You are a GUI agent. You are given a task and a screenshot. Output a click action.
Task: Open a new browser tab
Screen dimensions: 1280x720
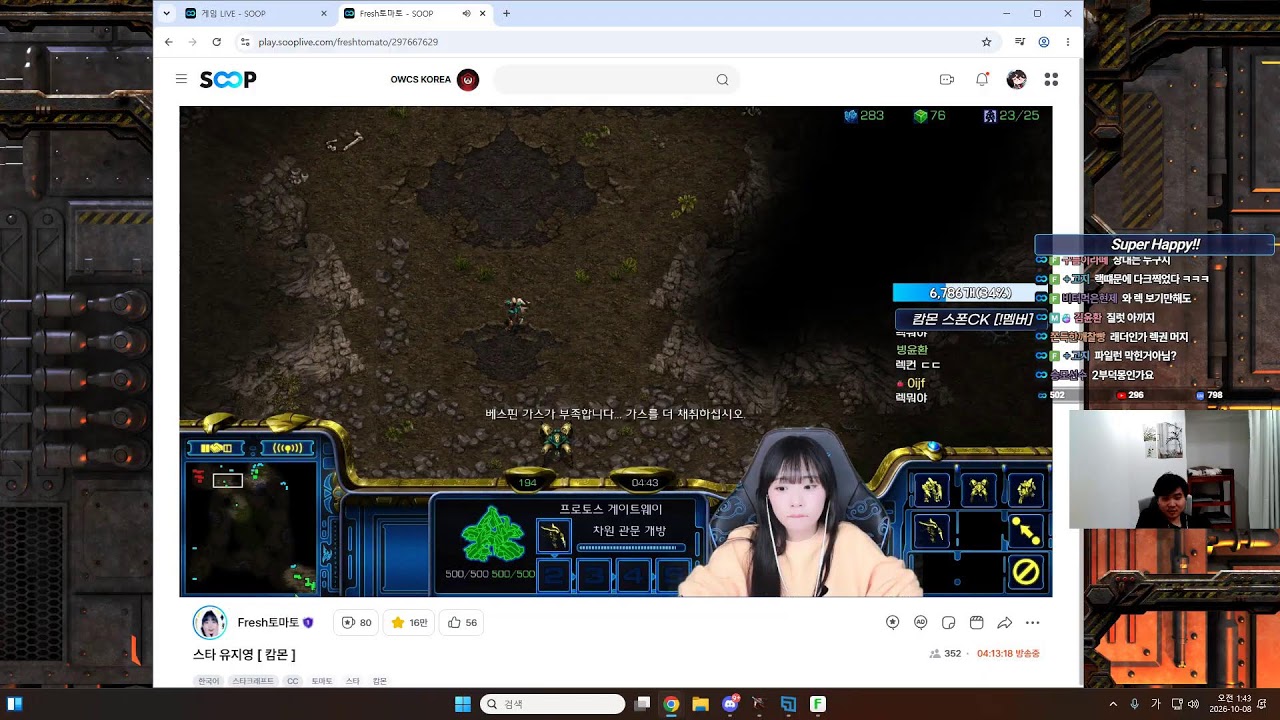(x=506, y=13)
